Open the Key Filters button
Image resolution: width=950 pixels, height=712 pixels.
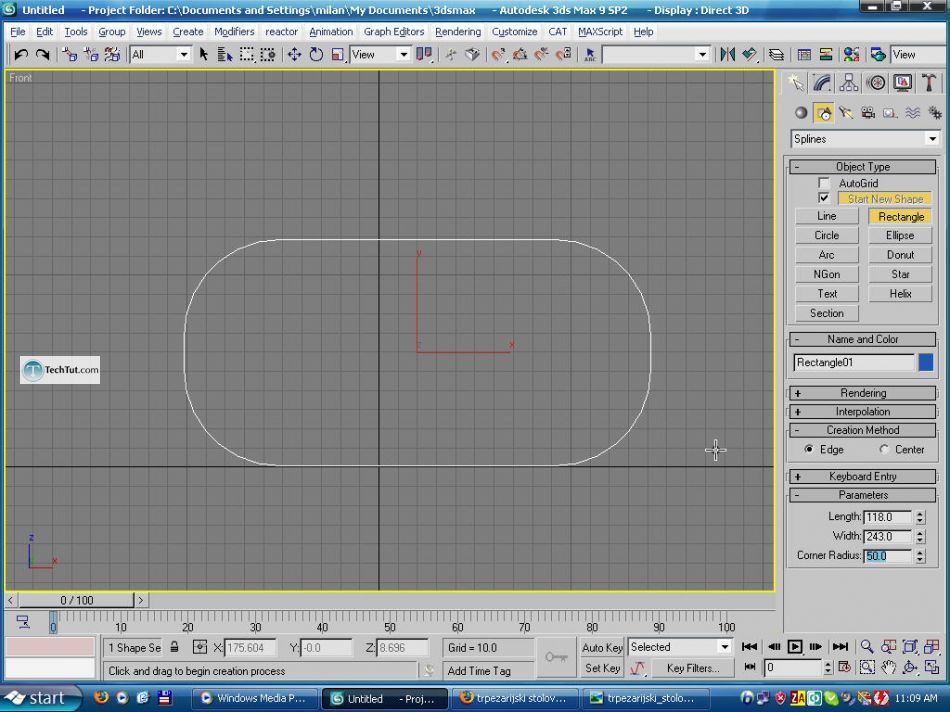[x=693, y=668]
